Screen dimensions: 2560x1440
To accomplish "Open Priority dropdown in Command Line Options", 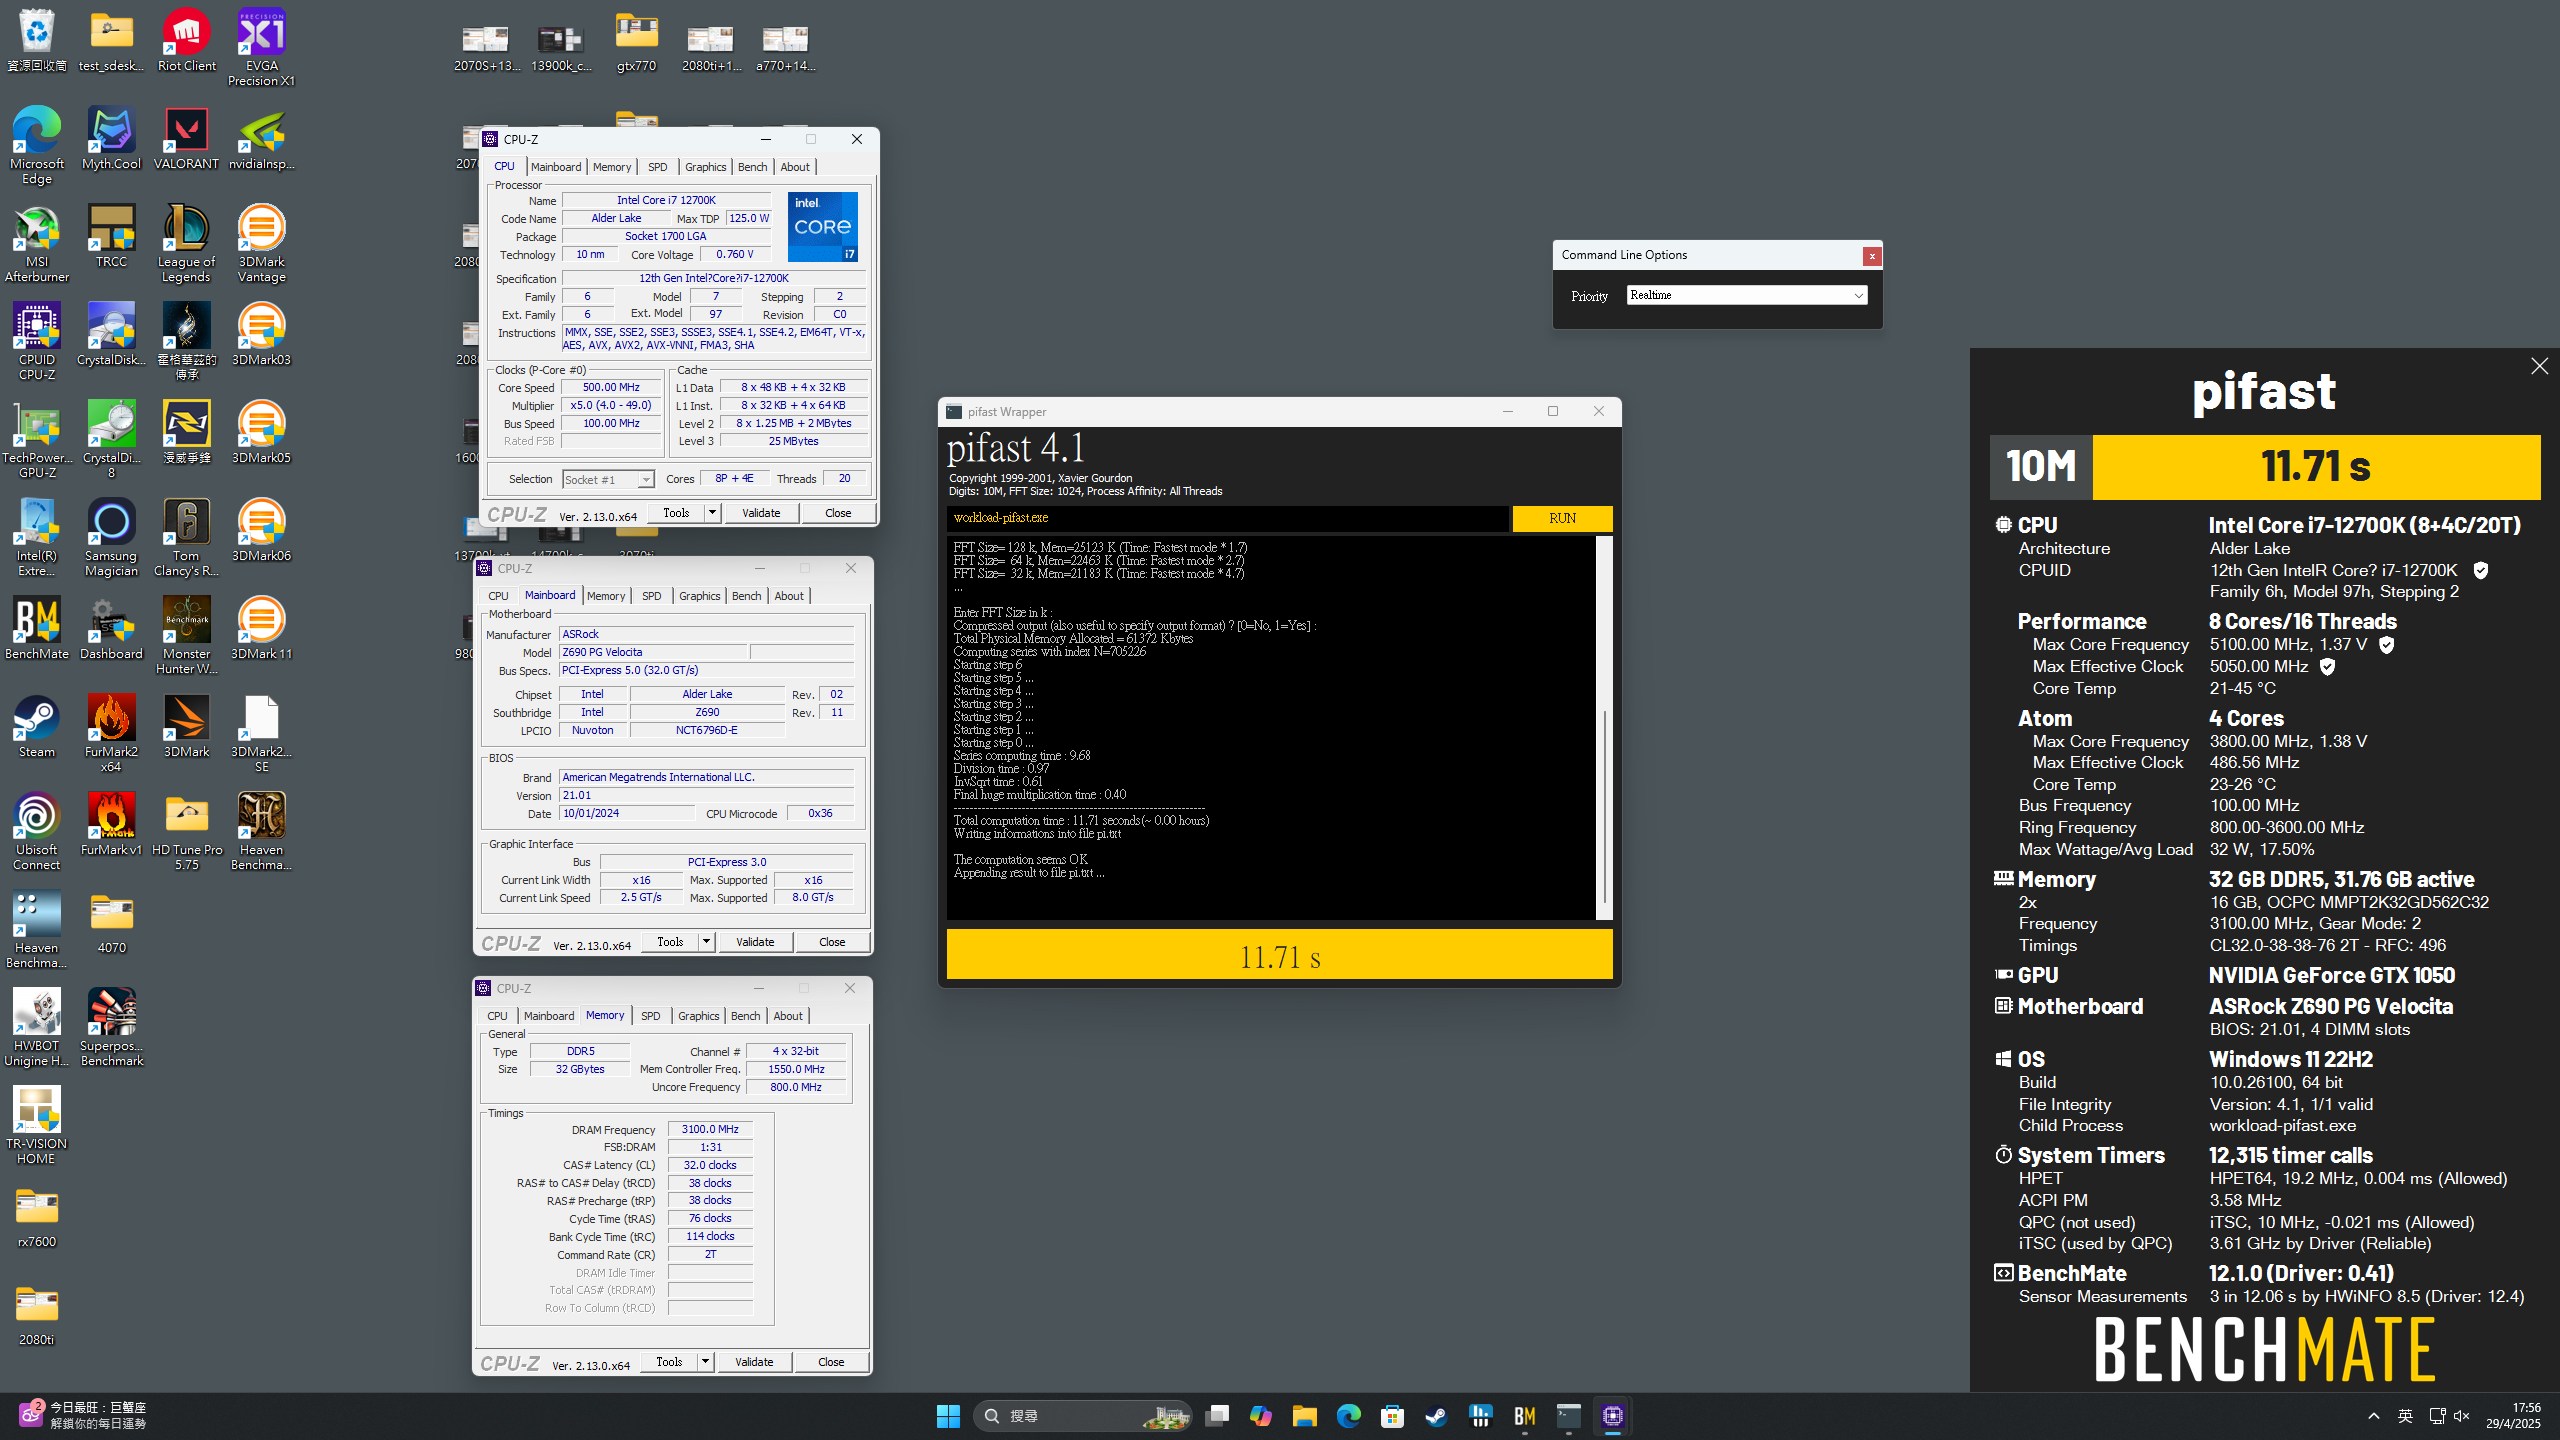I will tap(1746, 295).
